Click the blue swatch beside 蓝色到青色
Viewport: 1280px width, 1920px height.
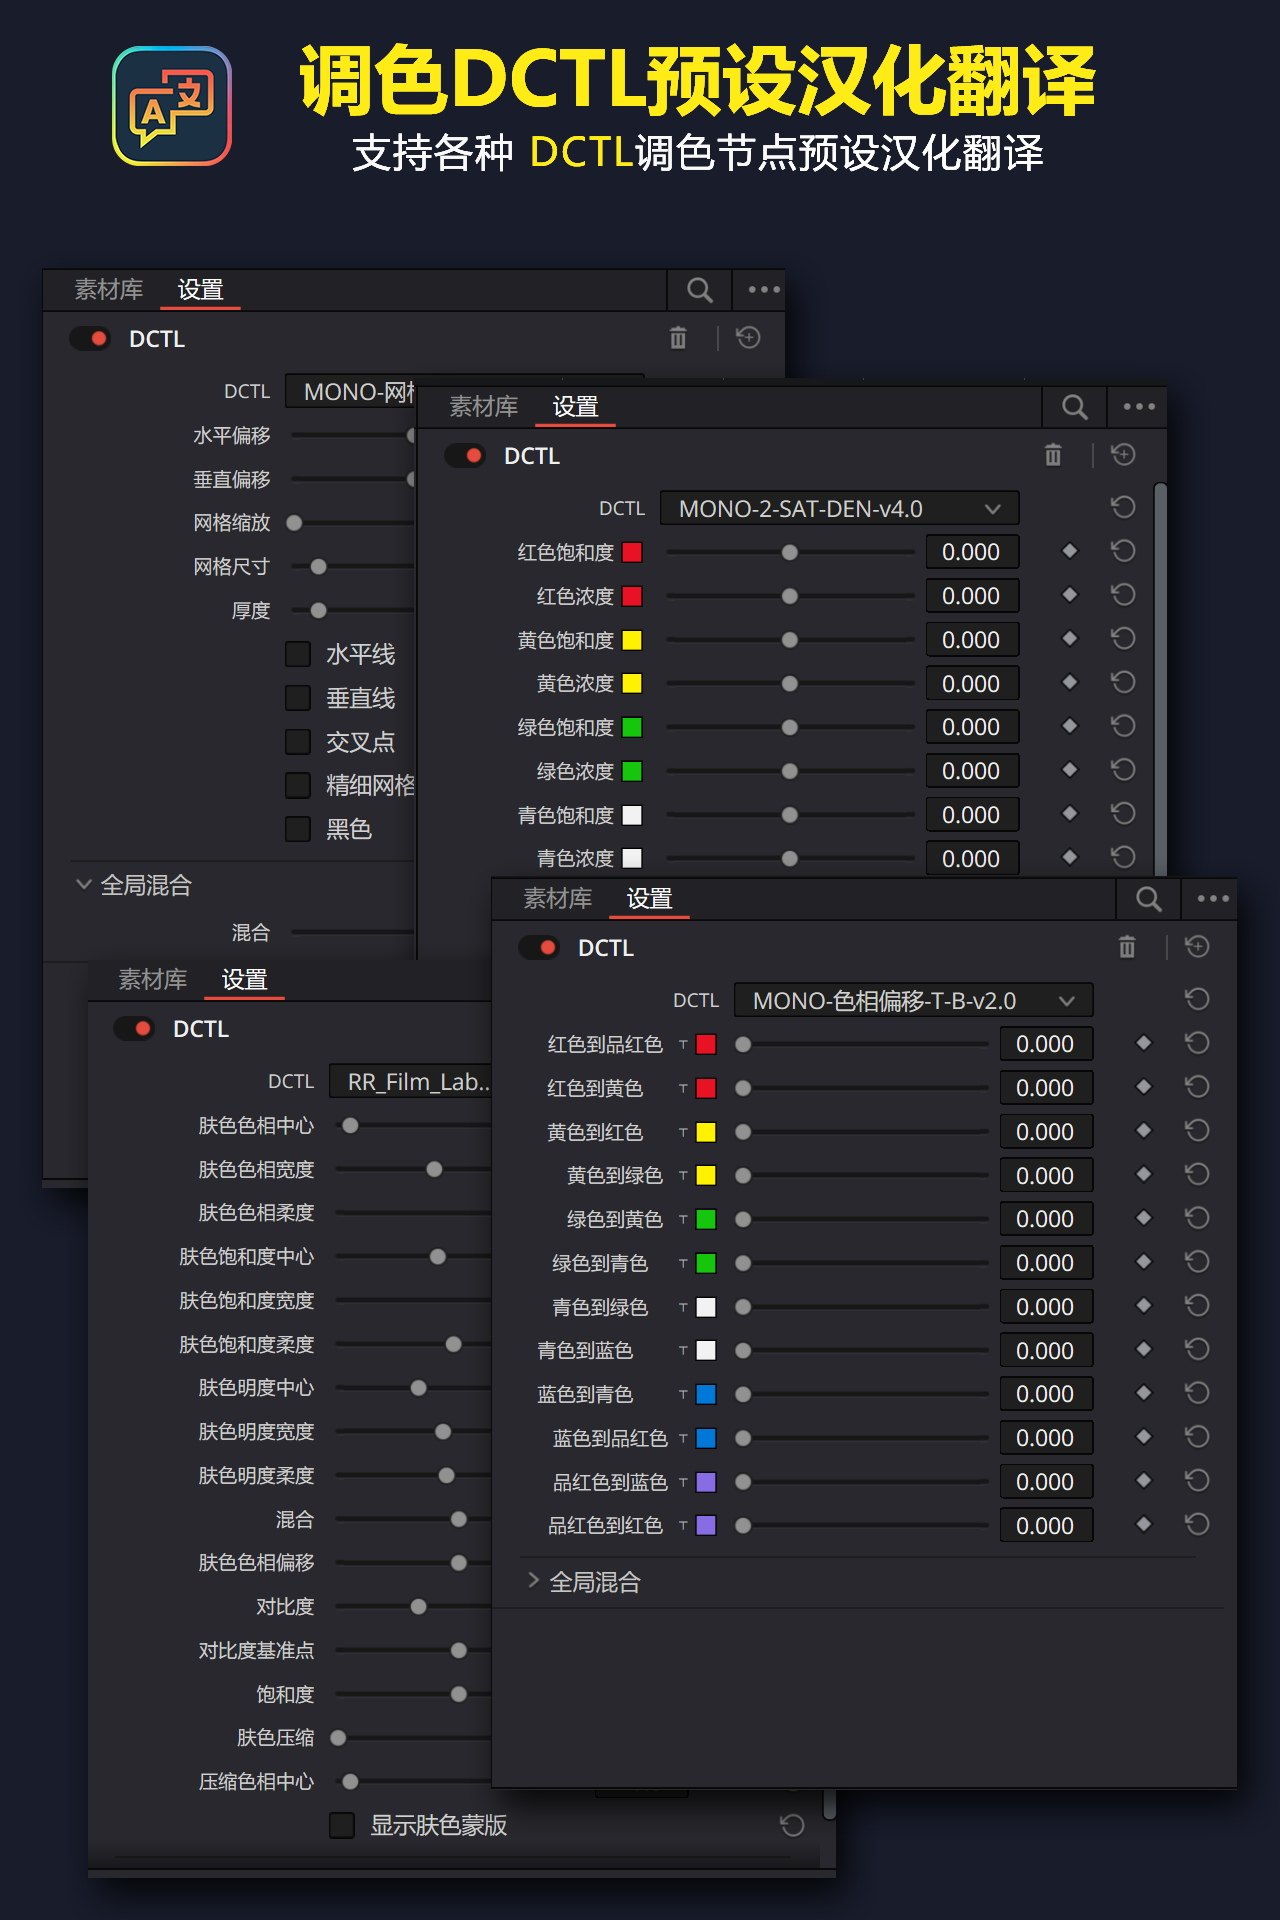[x=706, y=1394]
